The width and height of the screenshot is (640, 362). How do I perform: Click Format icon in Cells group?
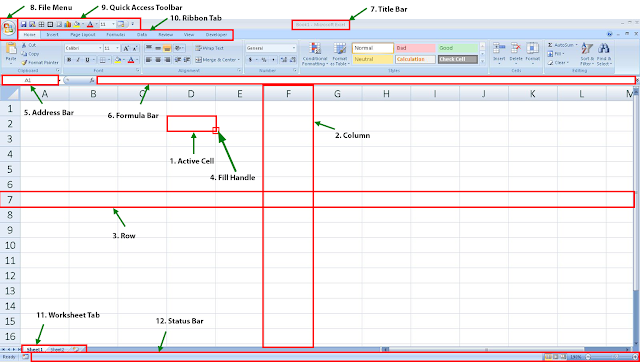tap(532, 49)
